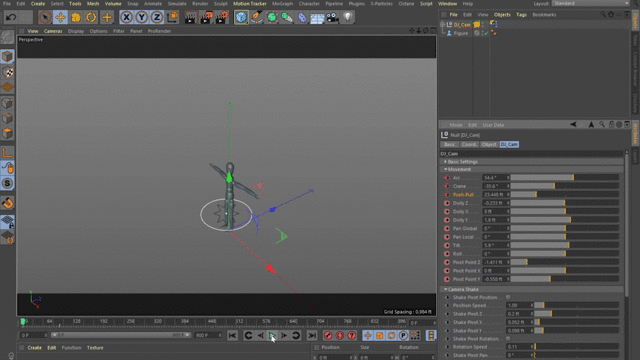Image resolution: width=640 pixels, height=360 pixels.
Task: Expand DJ_Cam object tree node
Action: 442,24
